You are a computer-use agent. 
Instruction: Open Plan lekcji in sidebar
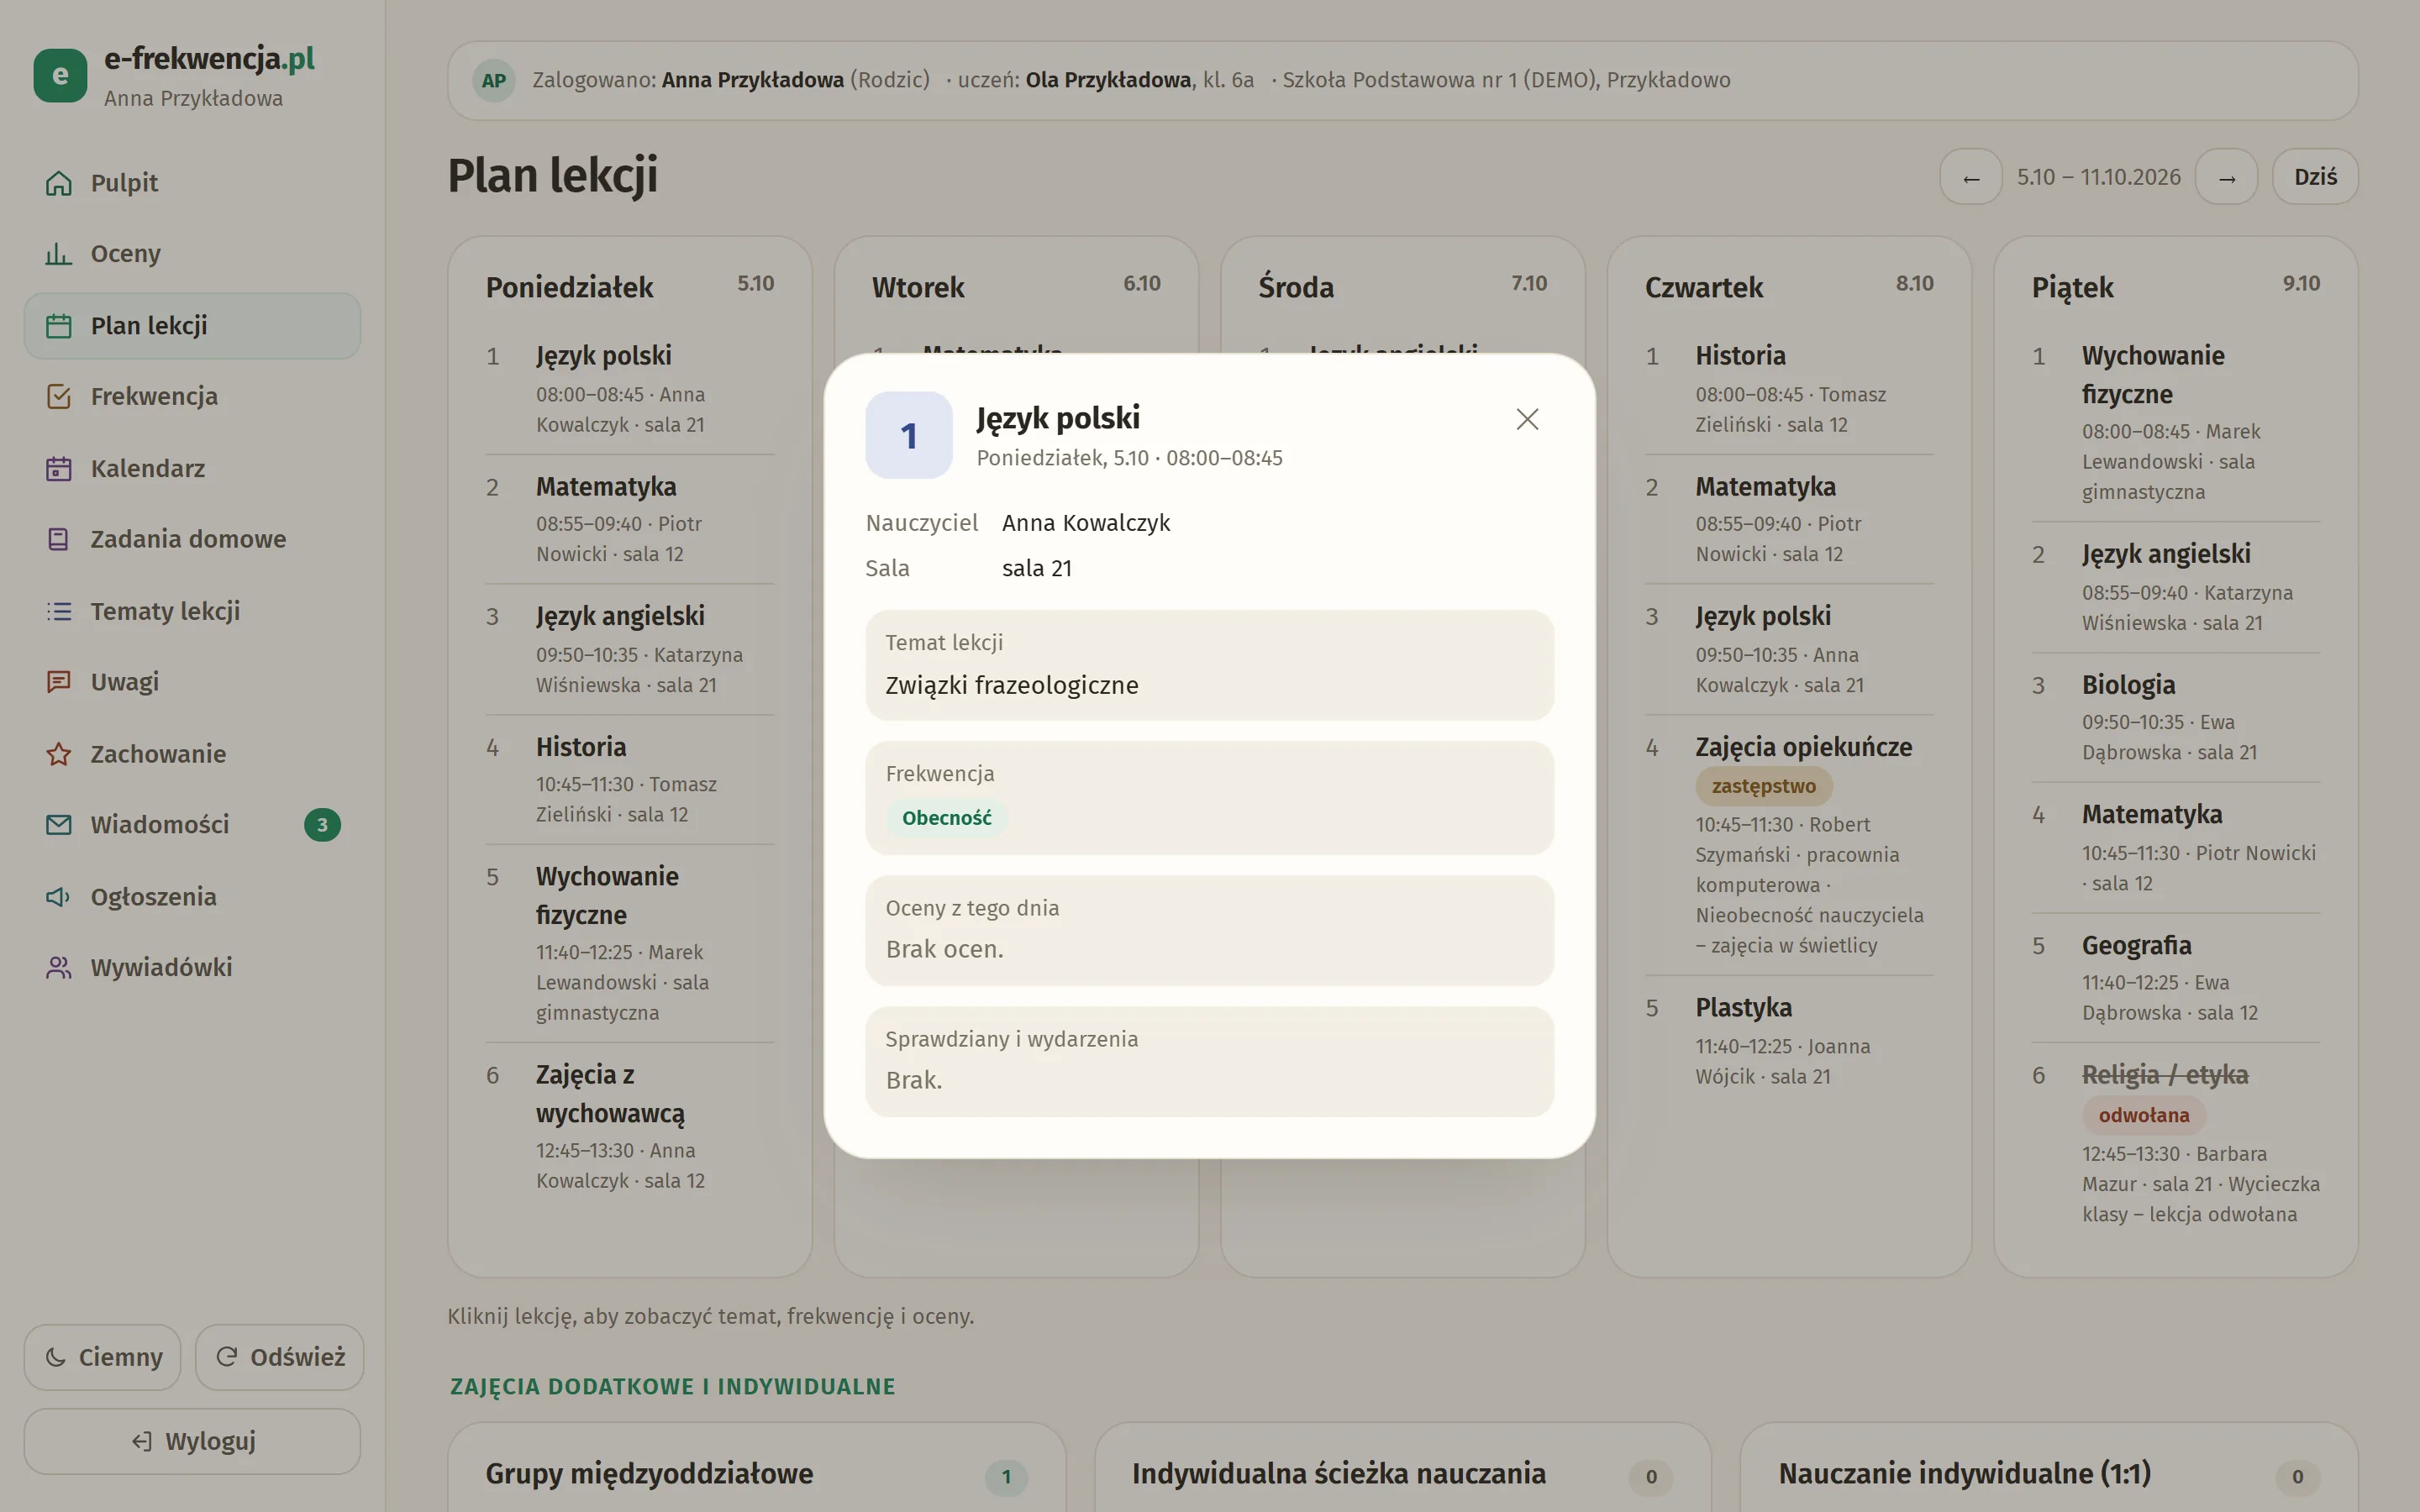192,326
